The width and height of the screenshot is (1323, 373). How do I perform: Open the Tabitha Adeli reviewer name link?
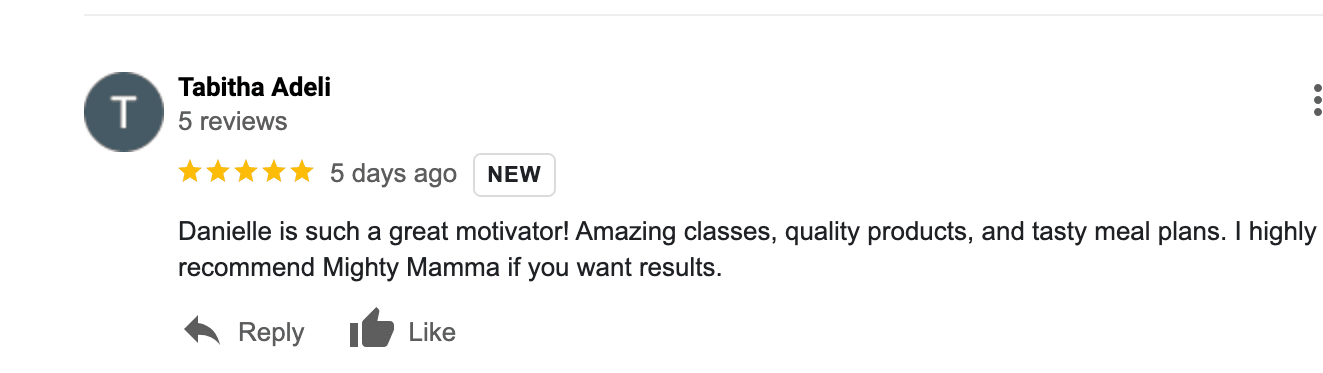point(254,88)
